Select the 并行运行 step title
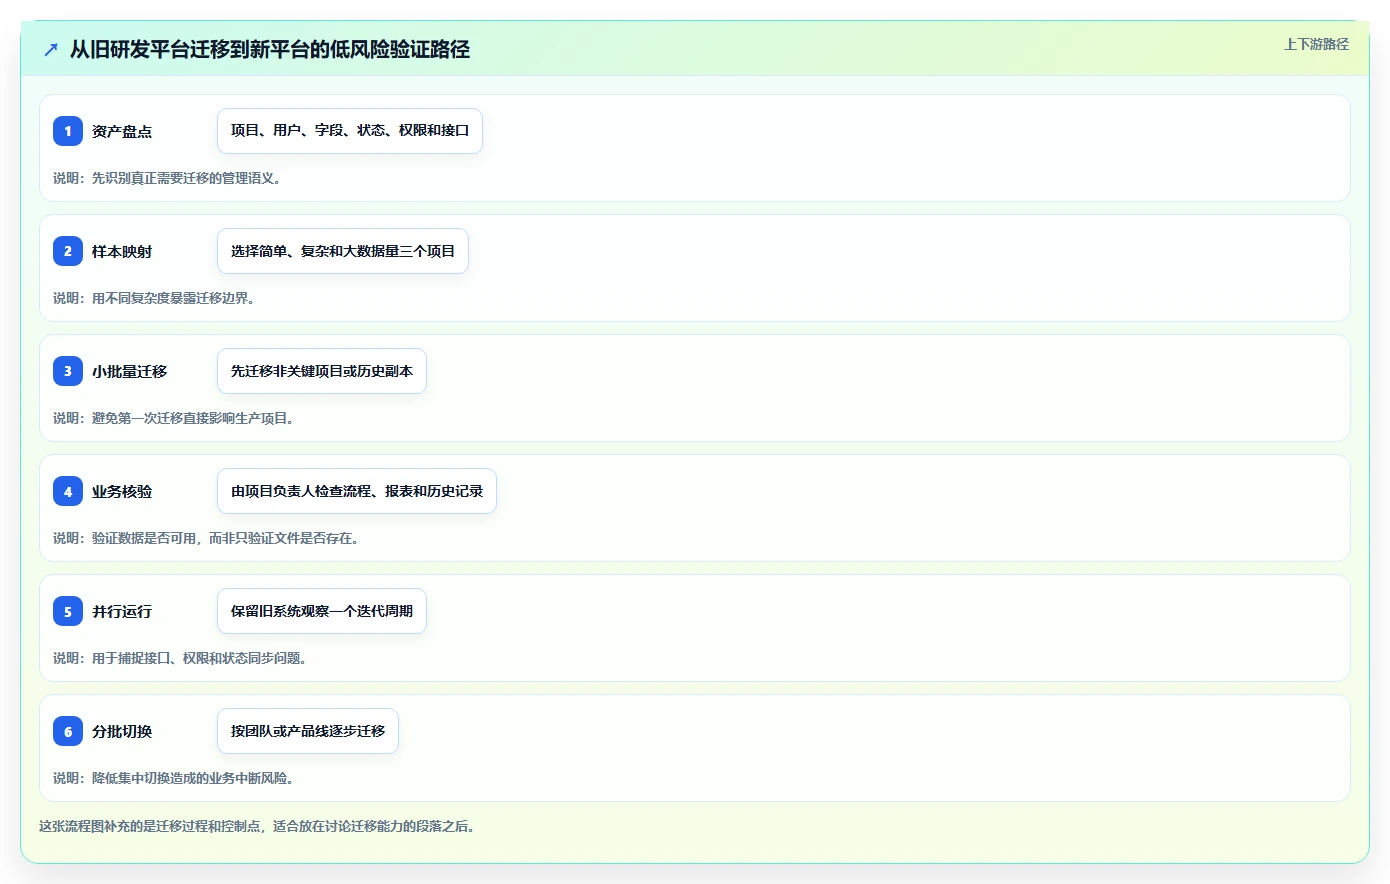The width and height of the screenshot is (1390, 884). [122, 611]
